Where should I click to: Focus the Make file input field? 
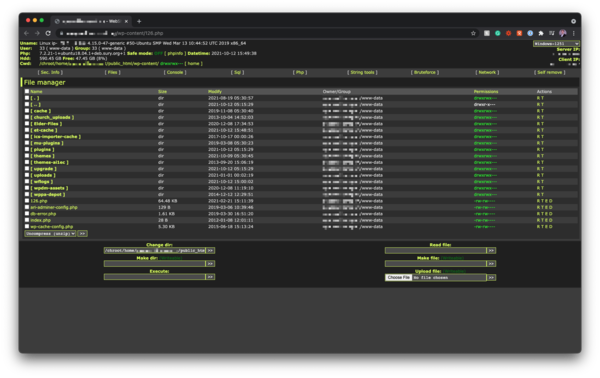[x=435, y=264]
